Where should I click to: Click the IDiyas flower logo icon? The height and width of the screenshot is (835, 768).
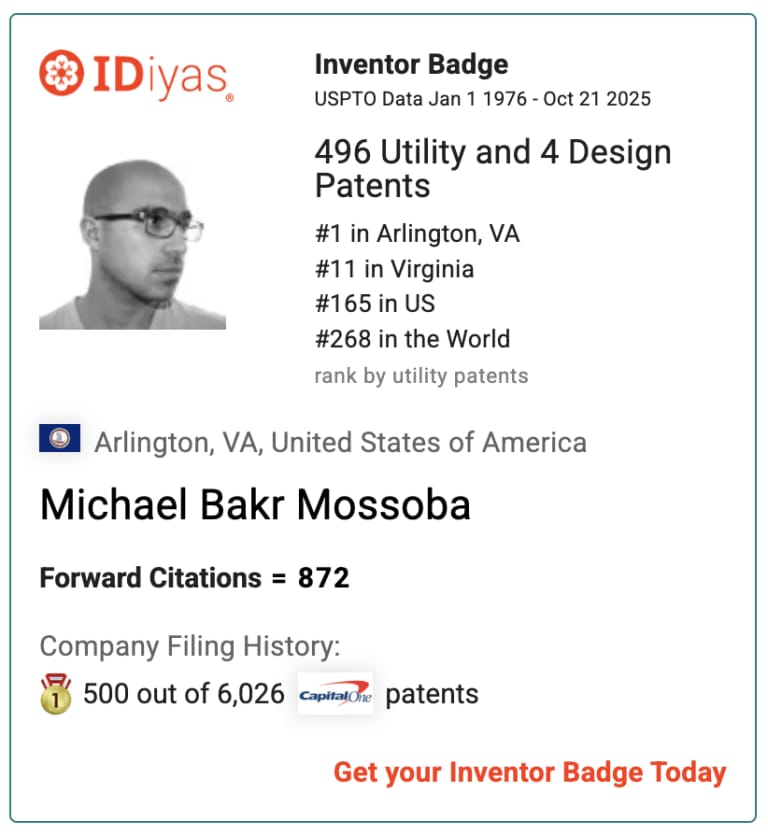point(62,72)
